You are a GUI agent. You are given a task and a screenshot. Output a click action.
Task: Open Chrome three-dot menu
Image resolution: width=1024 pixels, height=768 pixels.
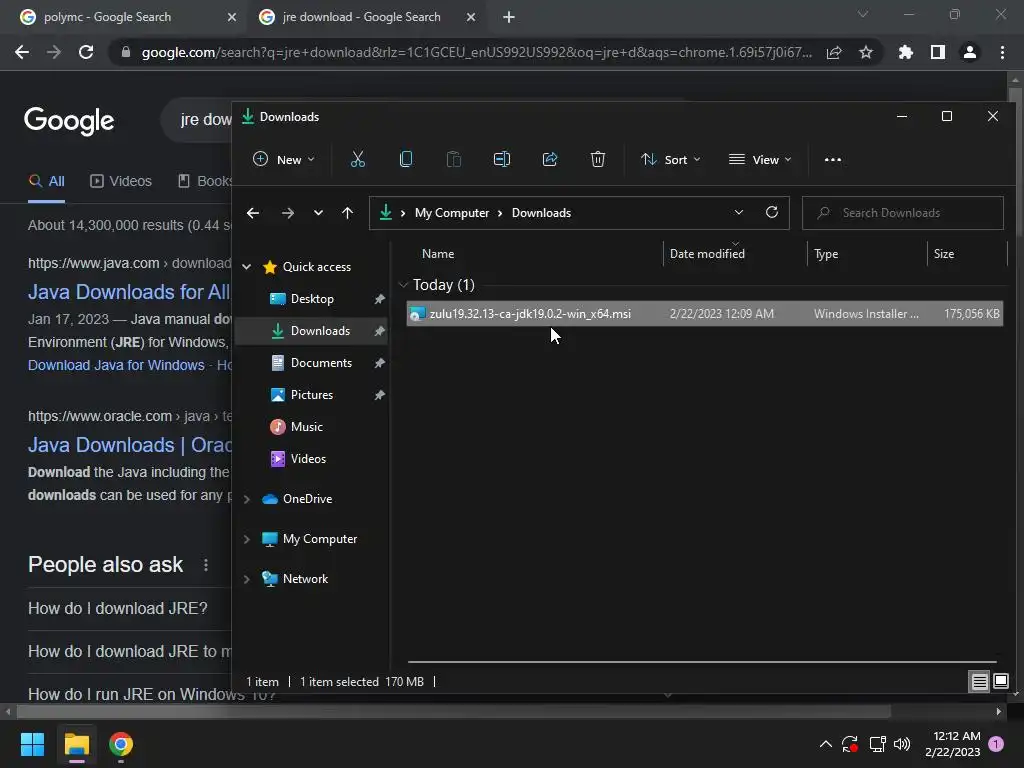click(x=1002, y=52)
